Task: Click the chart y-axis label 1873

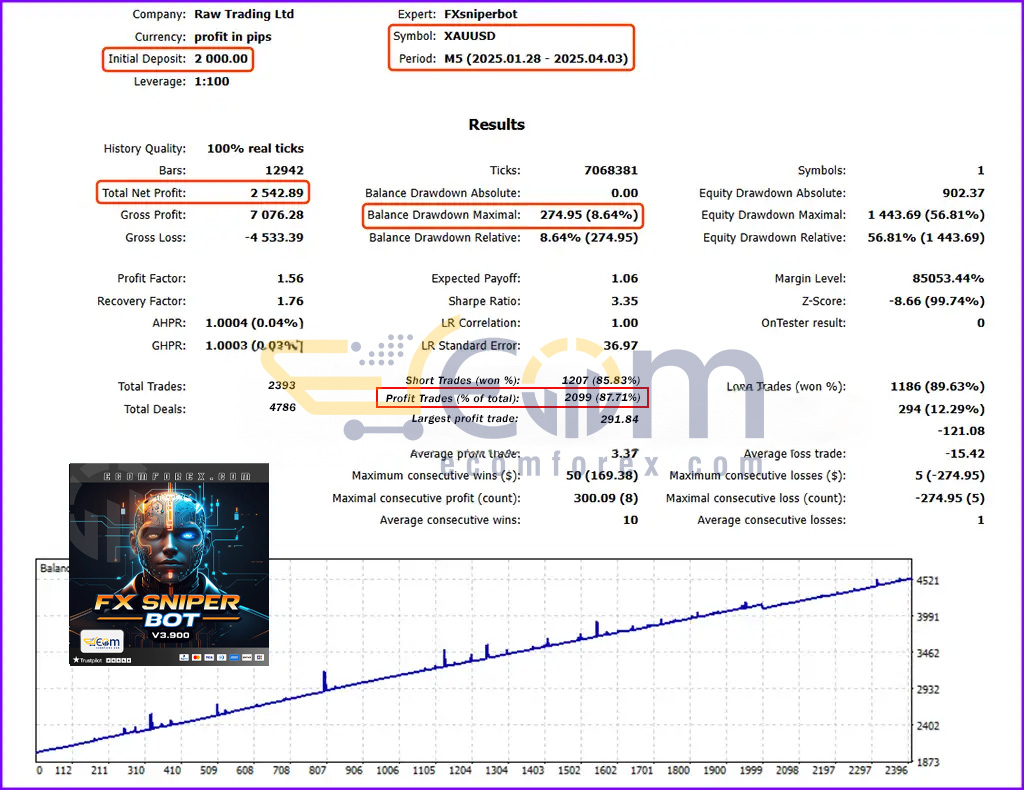Action: point(928,762)
